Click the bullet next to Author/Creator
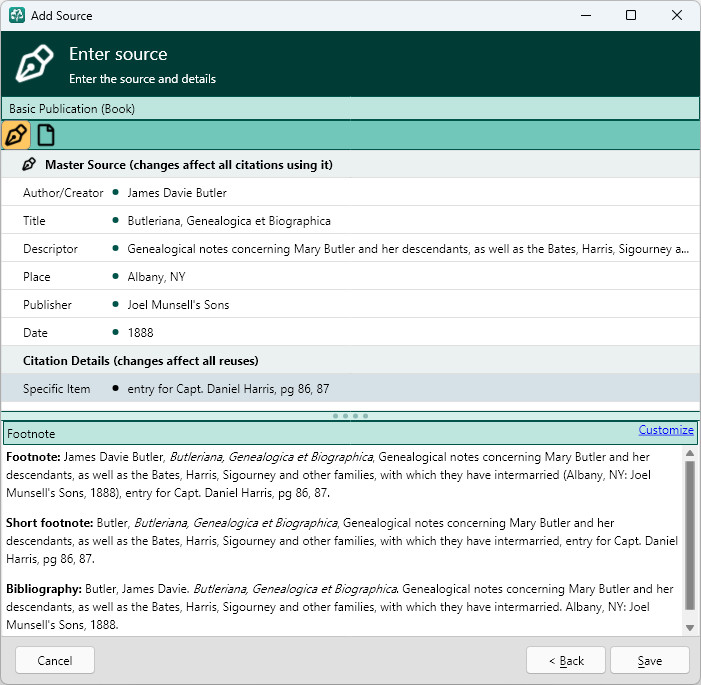 click(116, 192)
